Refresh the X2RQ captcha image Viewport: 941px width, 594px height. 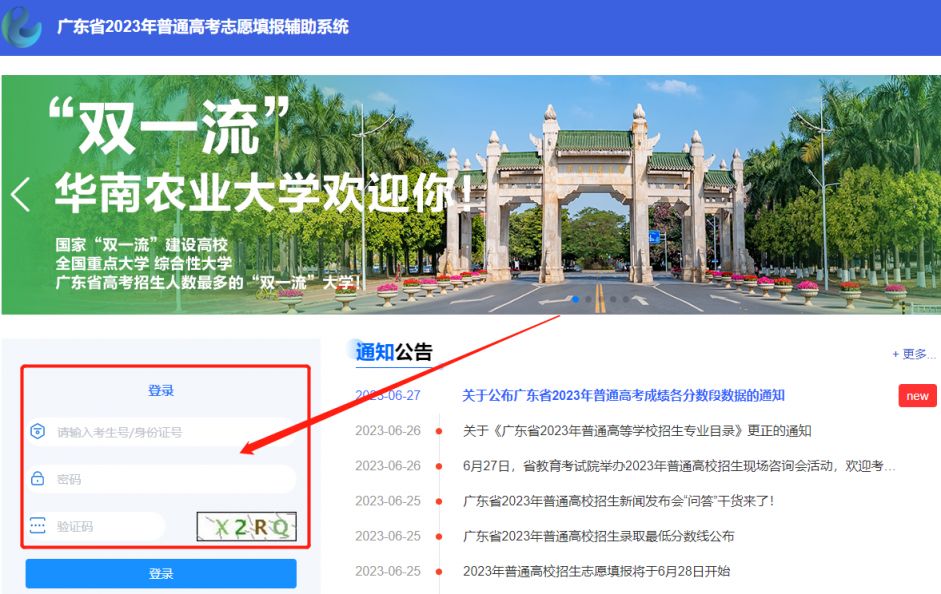[x=247, y=527]
